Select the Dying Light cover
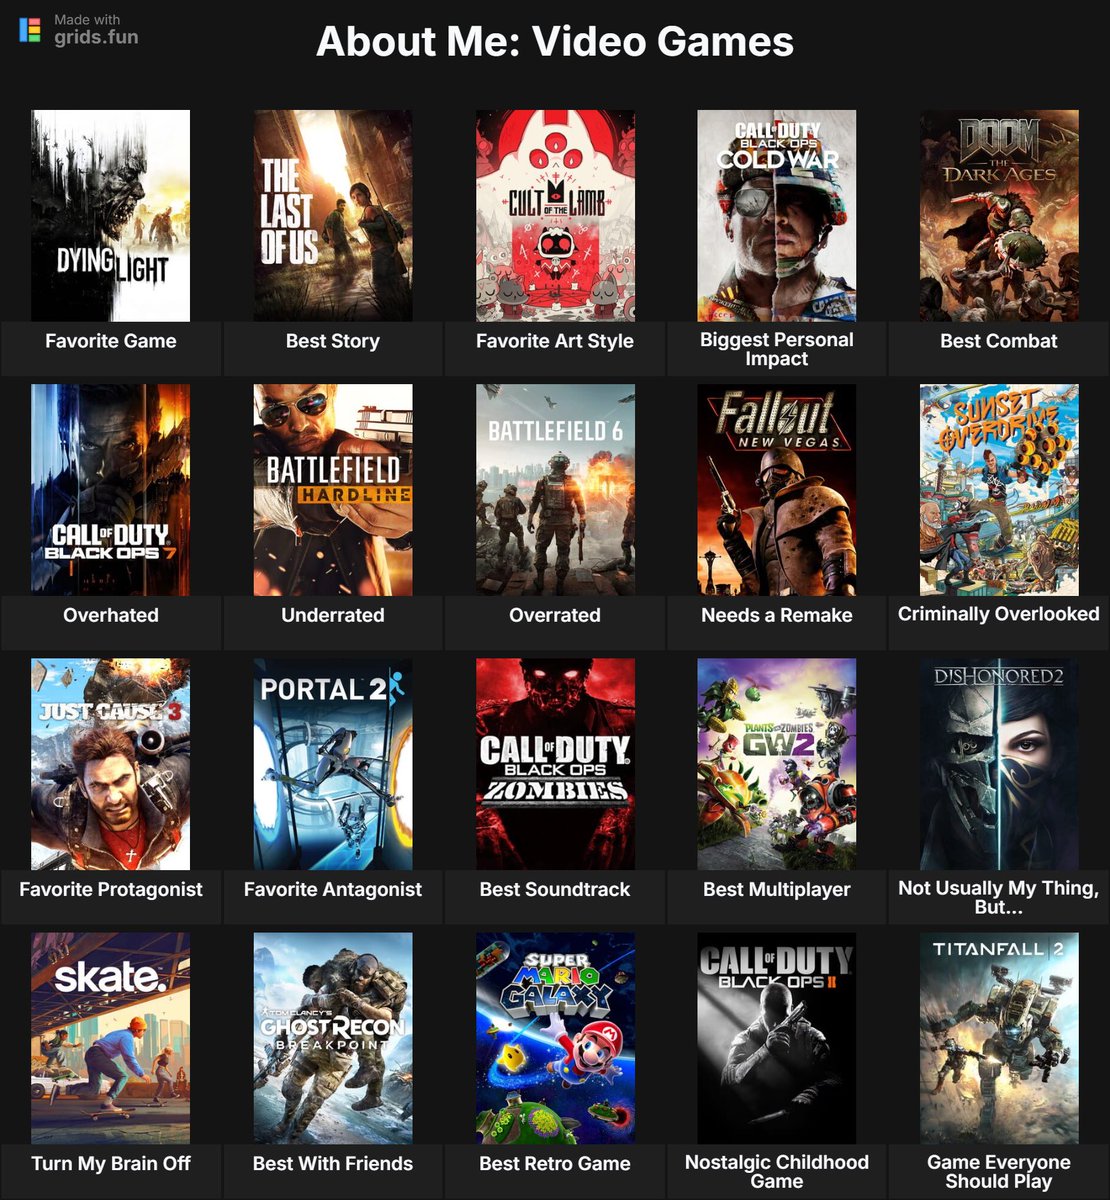 tap(111, 215)
